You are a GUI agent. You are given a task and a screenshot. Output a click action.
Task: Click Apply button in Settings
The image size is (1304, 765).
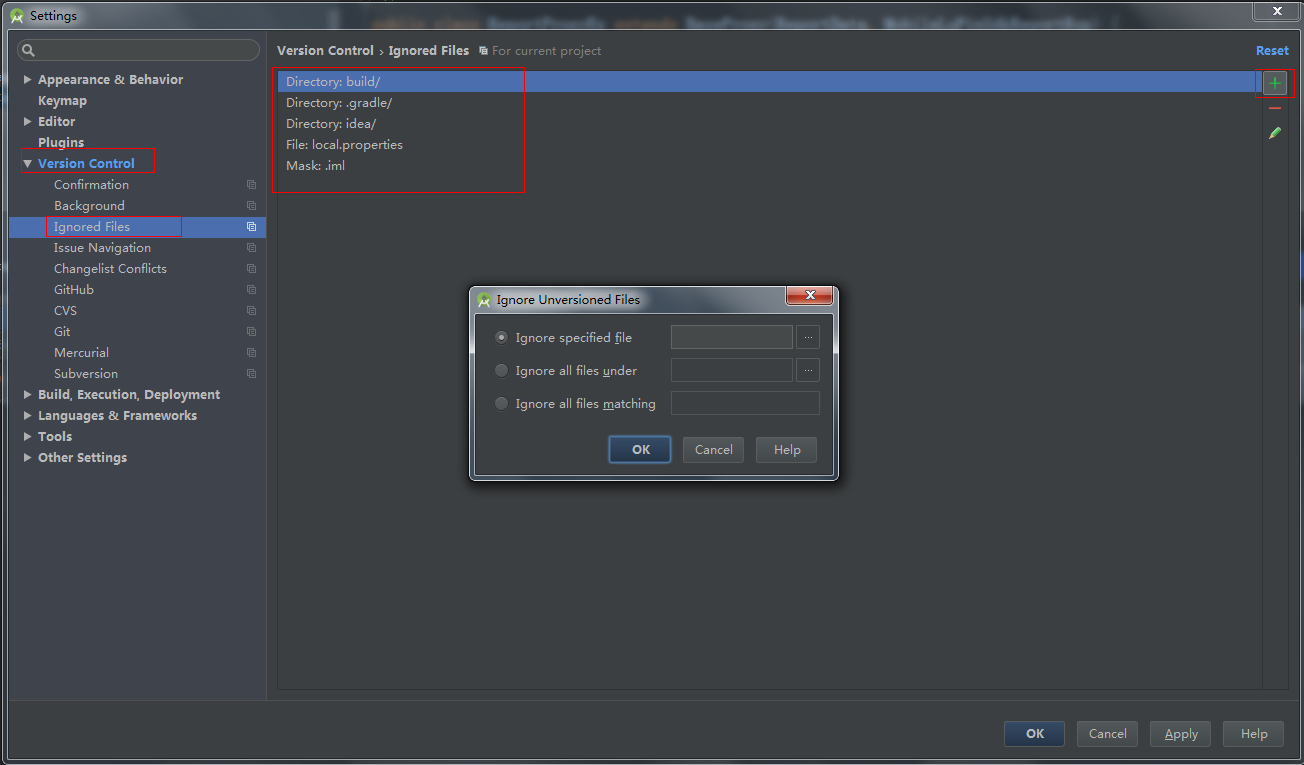[1181, 734]
